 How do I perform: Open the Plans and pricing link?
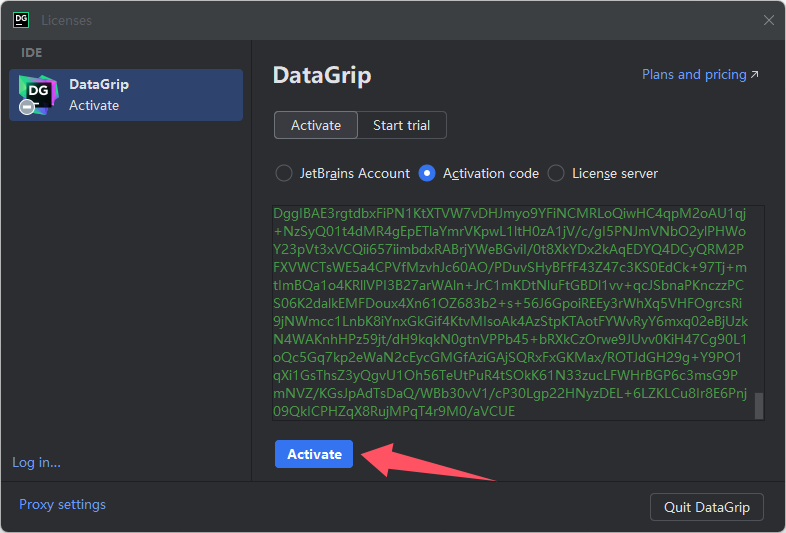700,75
